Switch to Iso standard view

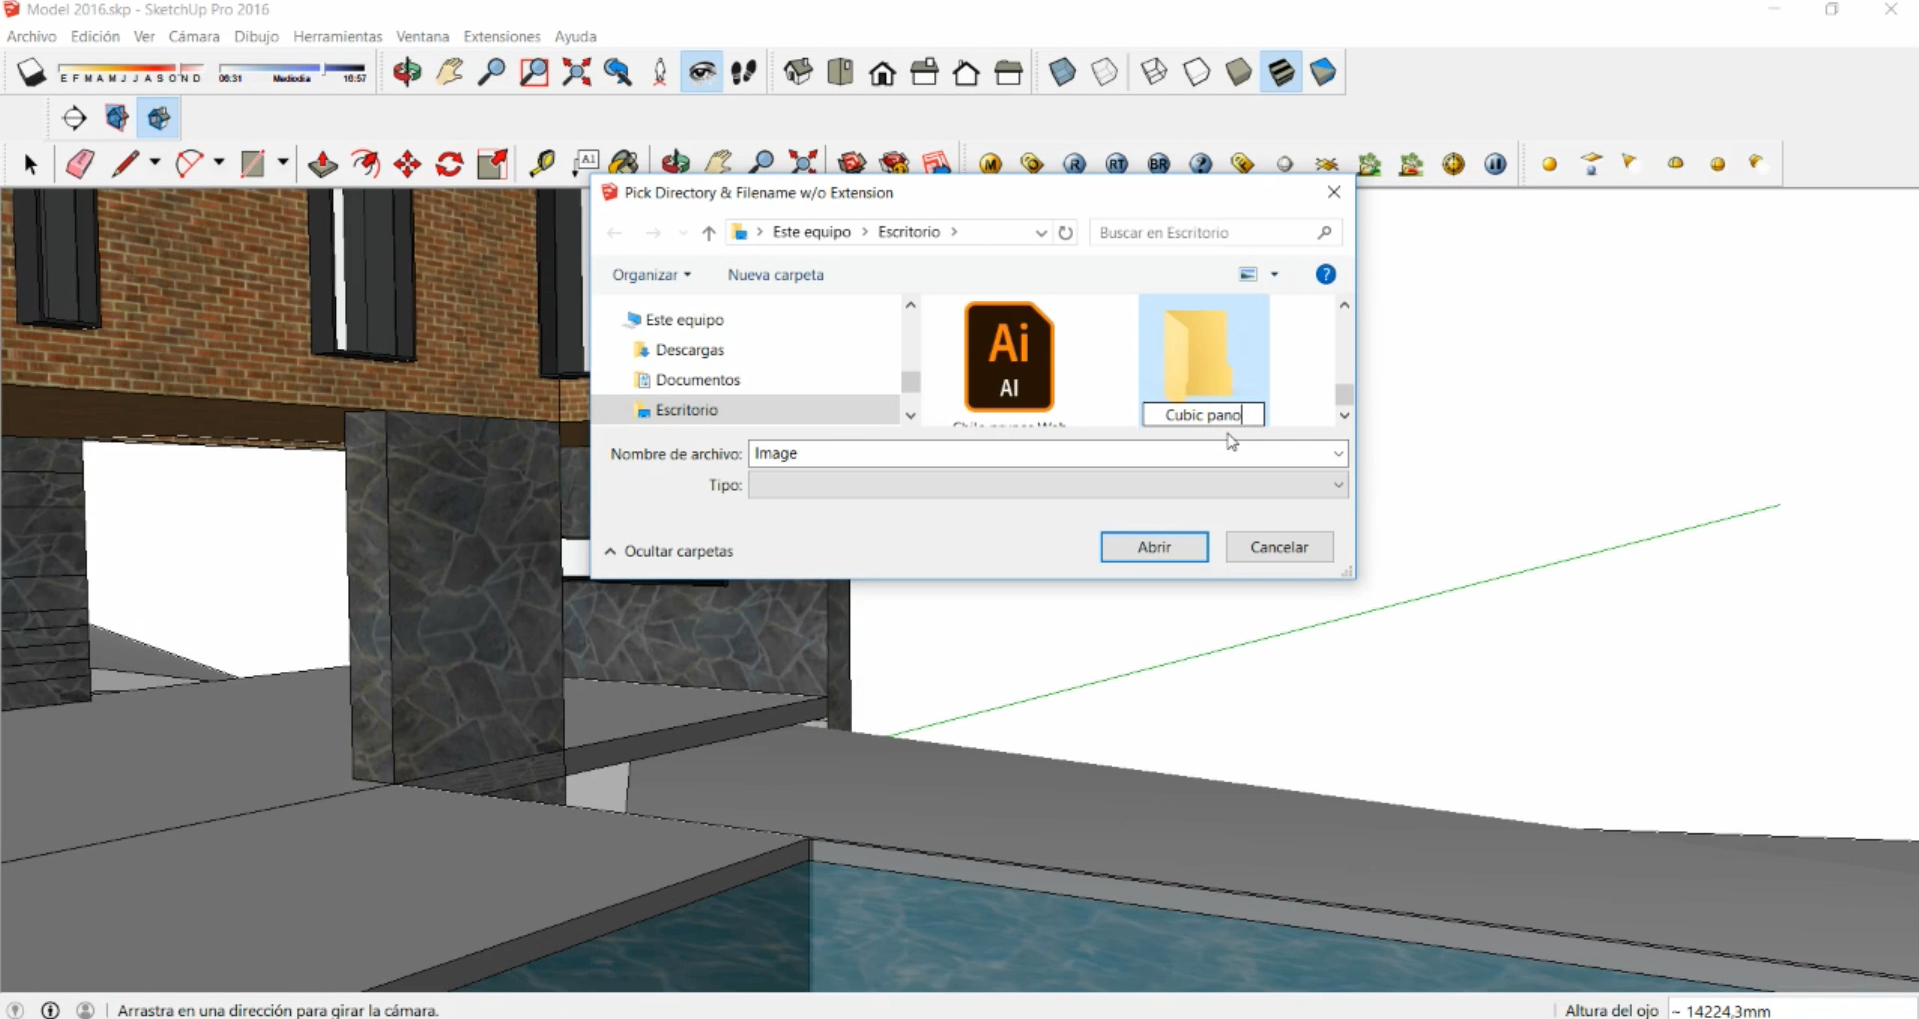(x=798, y=72)
